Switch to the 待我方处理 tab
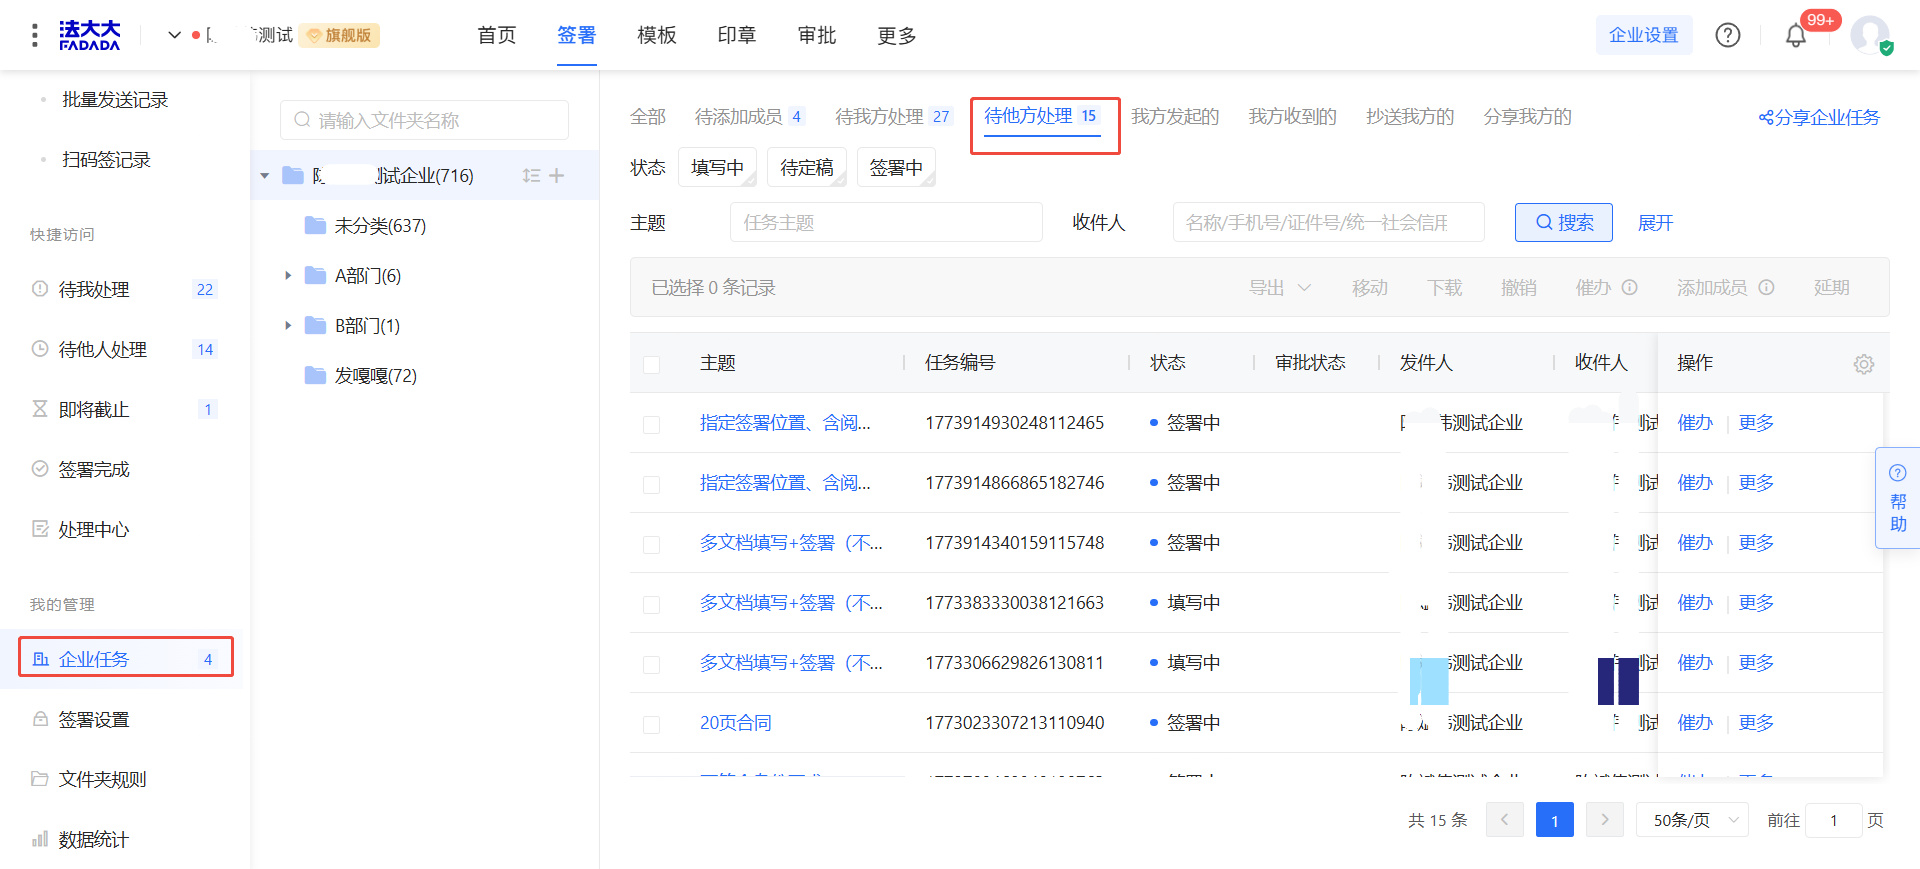 893,117
